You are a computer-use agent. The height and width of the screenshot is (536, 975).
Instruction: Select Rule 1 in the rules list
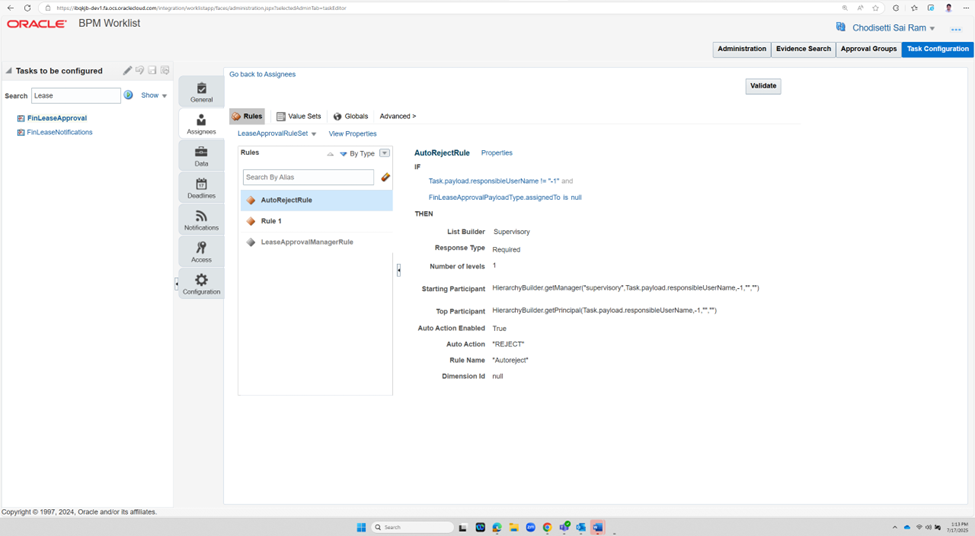tap(317, 221)
